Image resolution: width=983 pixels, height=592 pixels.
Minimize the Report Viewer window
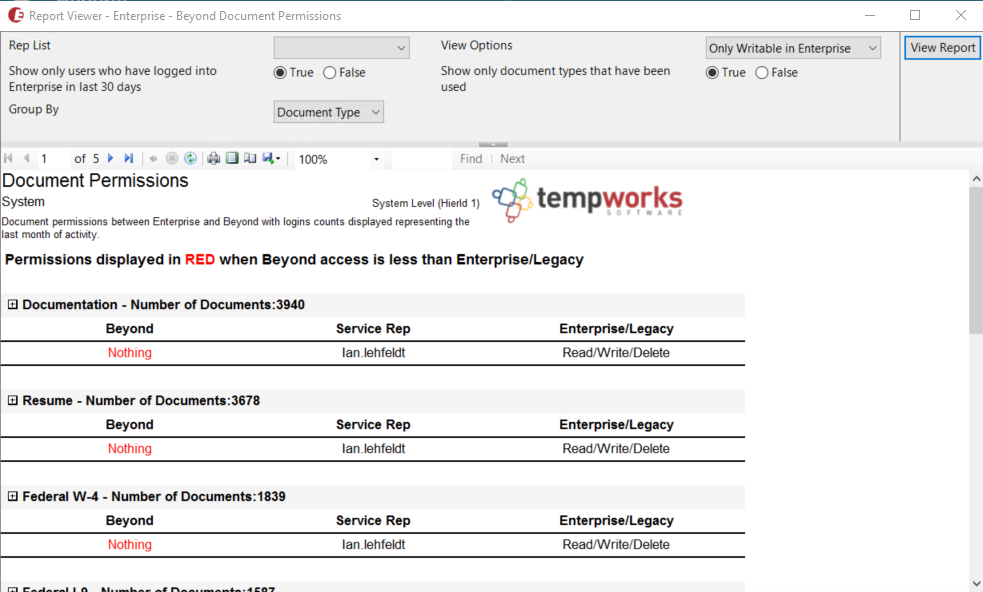click(x=870, y=15)
